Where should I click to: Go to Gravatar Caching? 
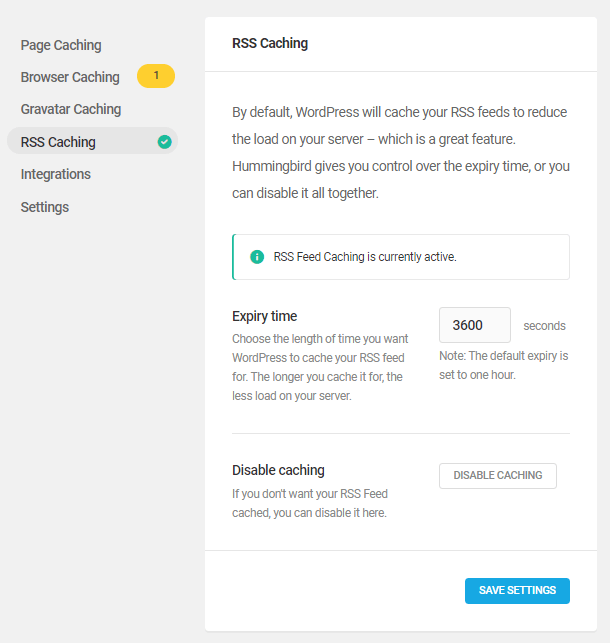pyautogui.click(x=71, y=109)
